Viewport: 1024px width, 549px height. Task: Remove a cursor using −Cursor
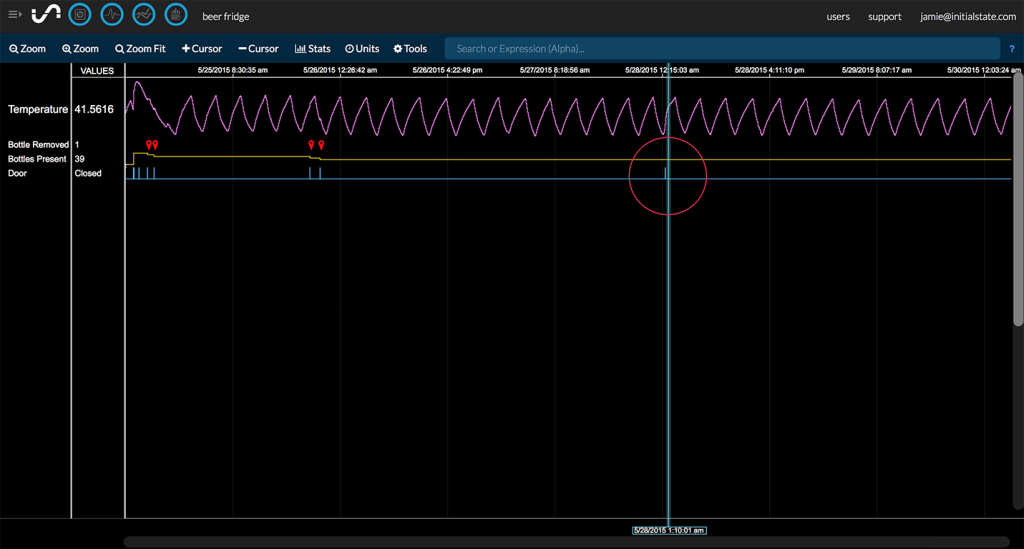(x=258, y=49)
